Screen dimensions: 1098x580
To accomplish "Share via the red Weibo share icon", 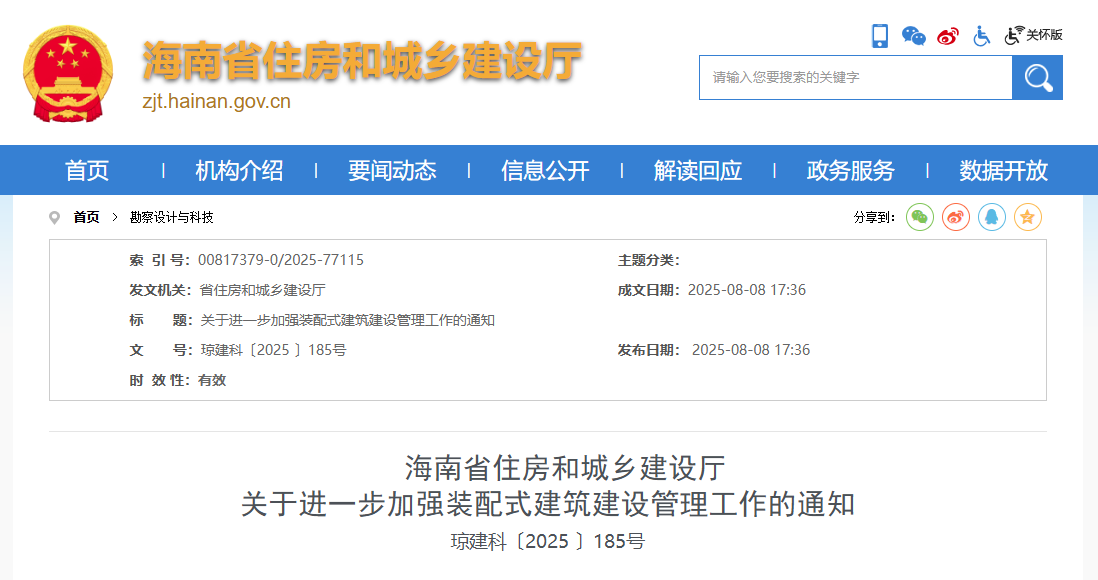I will click(955, 217).
